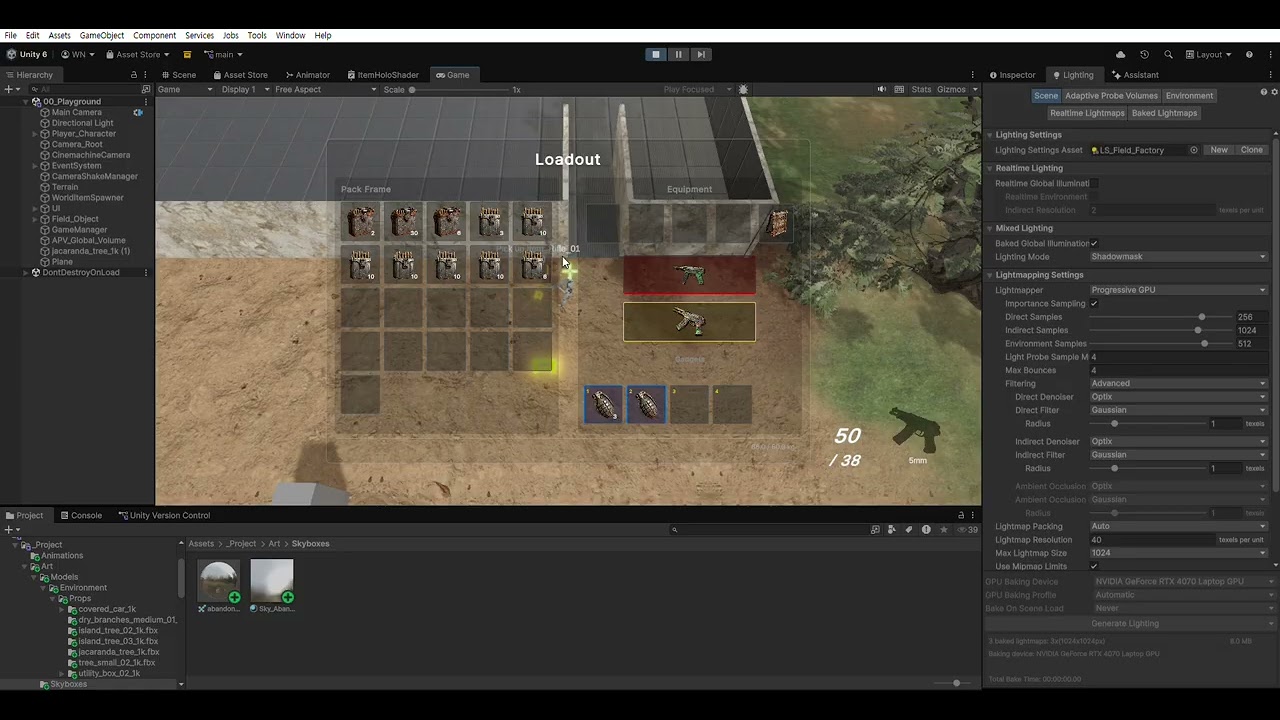Open the Component menu

(x=154, y=35)
